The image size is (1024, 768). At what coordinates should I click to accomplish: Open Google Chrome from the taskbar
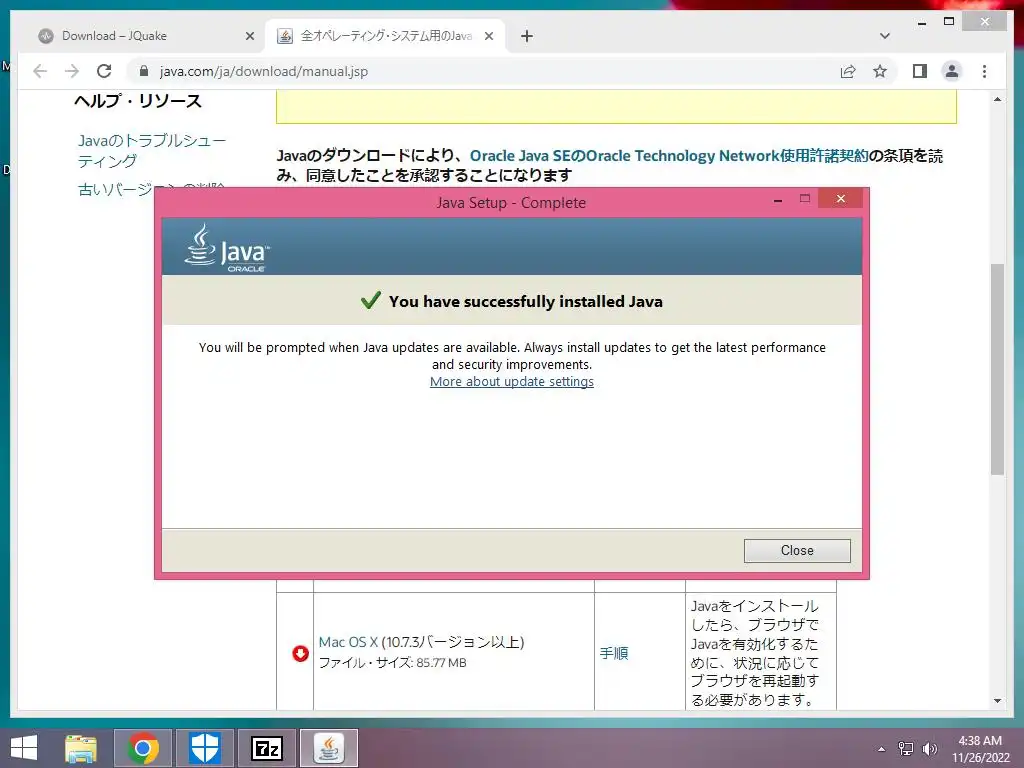(143, 748)
